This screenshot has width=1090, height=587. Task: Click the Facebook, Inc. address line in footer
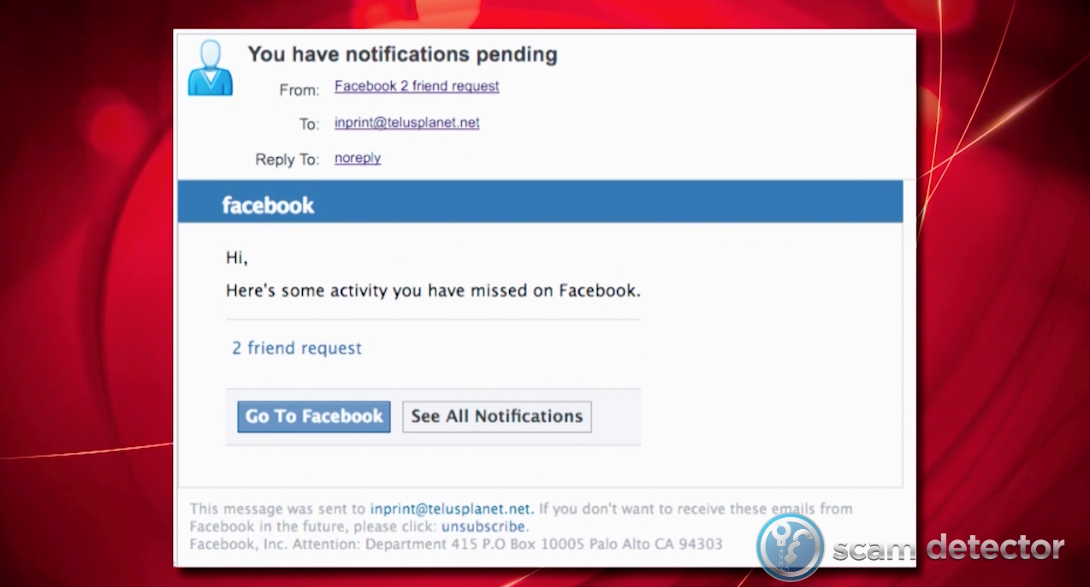pyautogui.click(x=456, y=544)
